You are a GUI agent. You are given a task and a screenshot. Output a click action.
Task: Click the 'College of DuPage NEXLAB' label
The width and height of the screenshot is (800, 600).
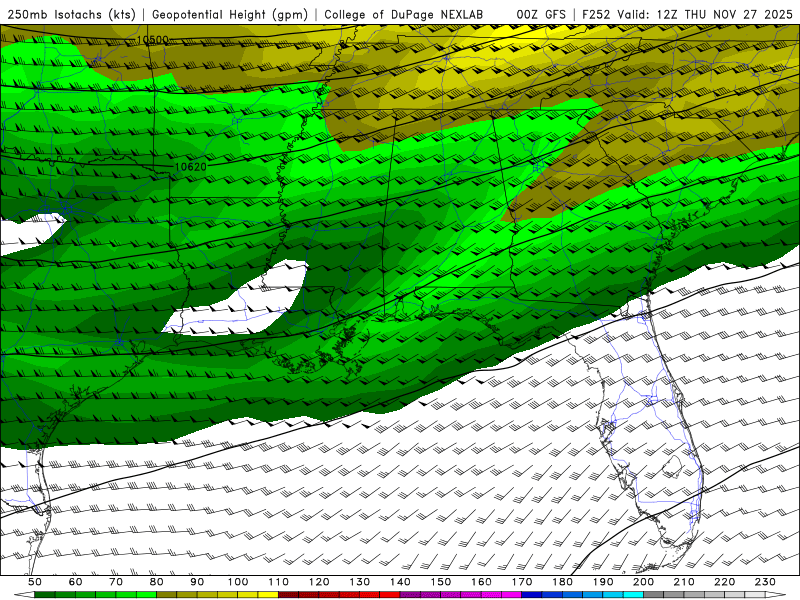[404, 15]
